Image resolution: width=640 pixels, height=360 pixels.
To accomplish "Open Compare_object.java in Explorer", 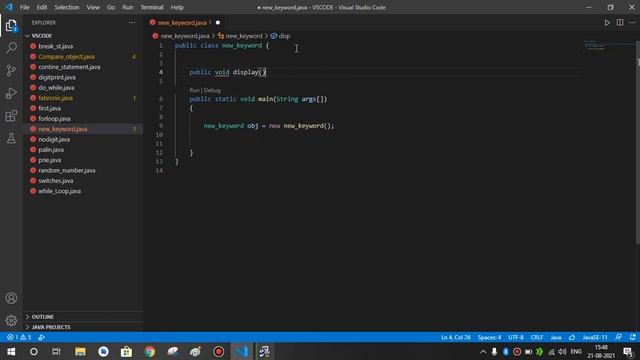I will [66, 57].
